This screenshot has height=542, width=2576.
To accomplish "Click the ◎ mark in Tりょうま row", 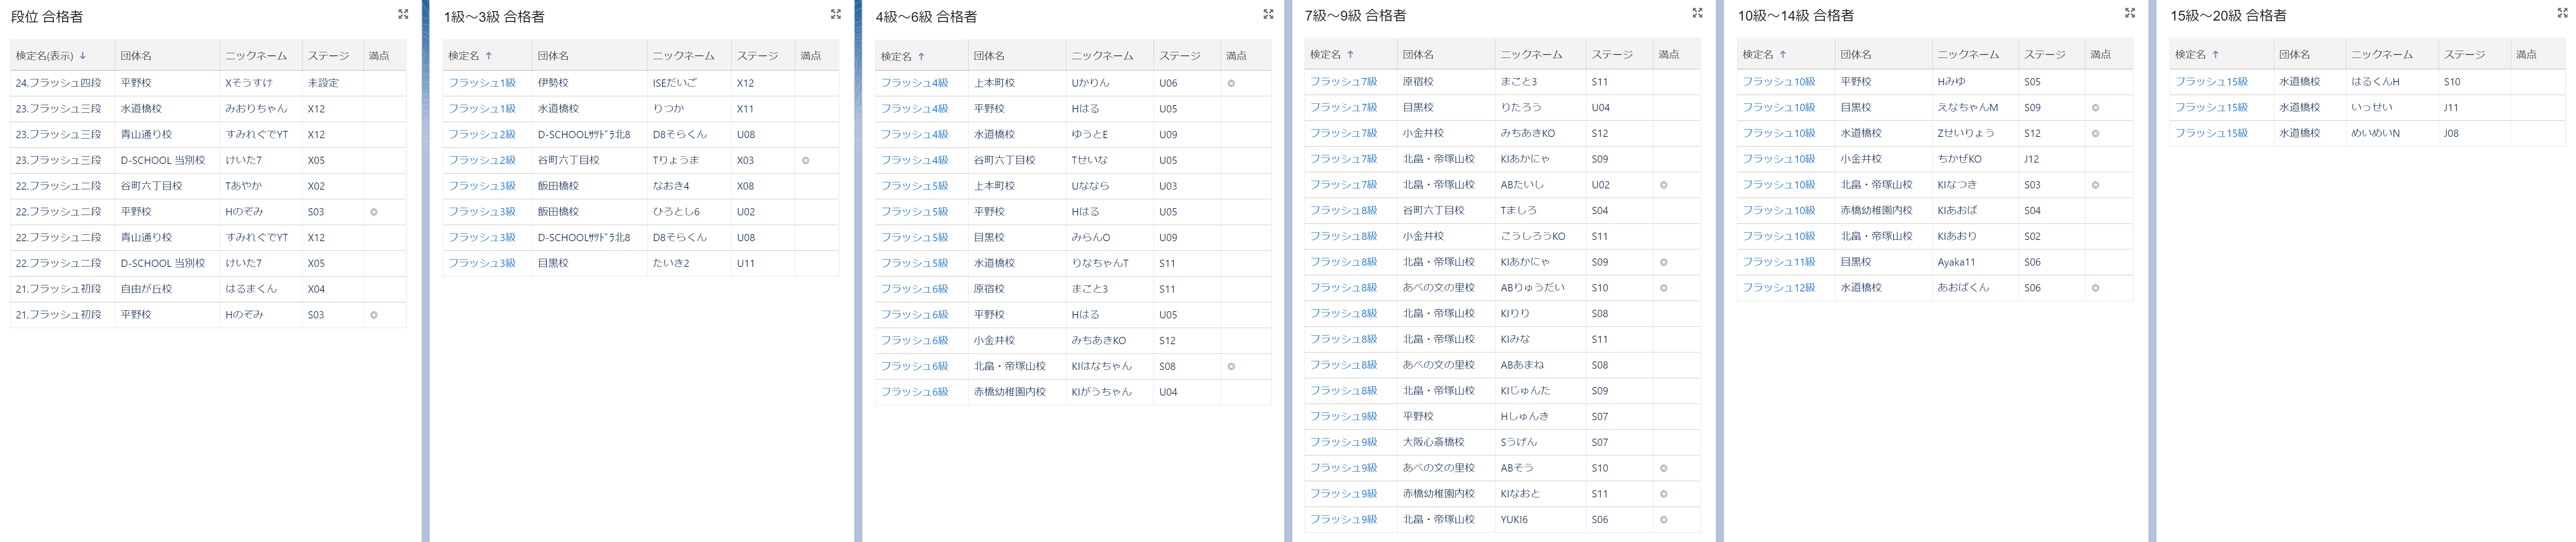I will click(x=805, y=160).
